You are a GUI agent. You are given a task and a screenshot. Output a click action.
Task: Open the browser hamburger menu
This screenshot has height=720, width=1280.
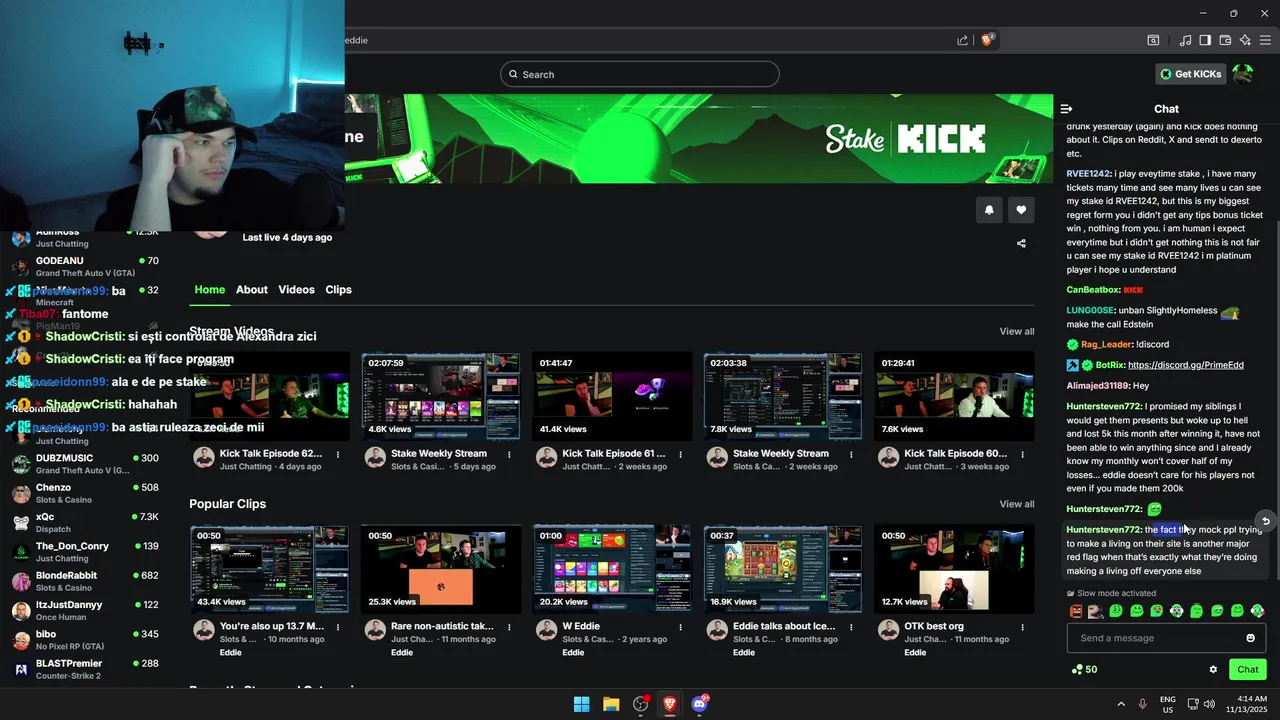pyautogui.click(x=1265, y=40)
